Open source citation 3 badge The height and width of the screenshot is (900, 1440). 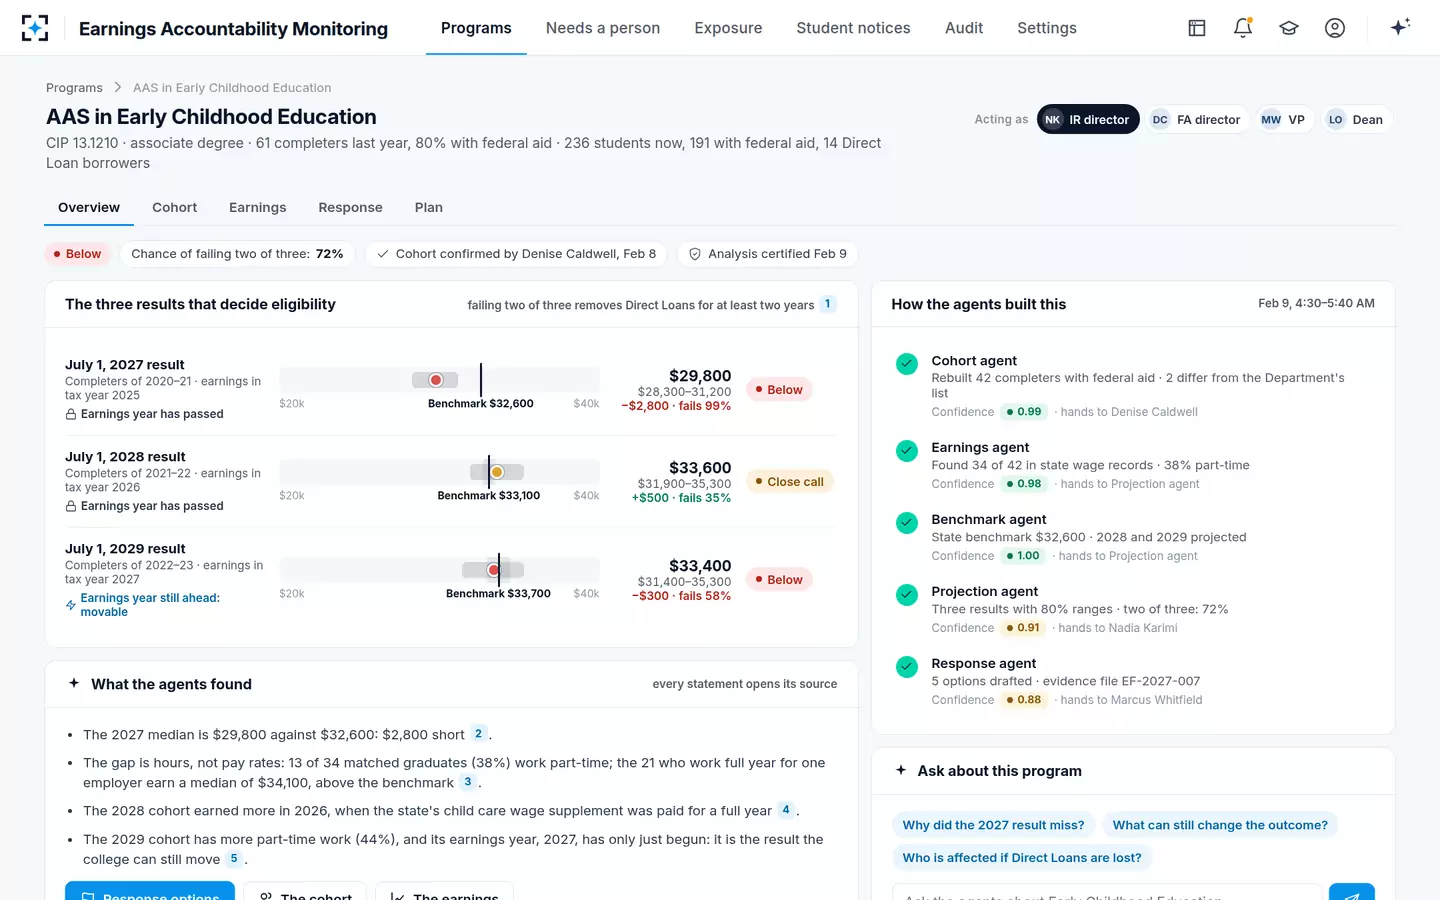pos(468,782)
